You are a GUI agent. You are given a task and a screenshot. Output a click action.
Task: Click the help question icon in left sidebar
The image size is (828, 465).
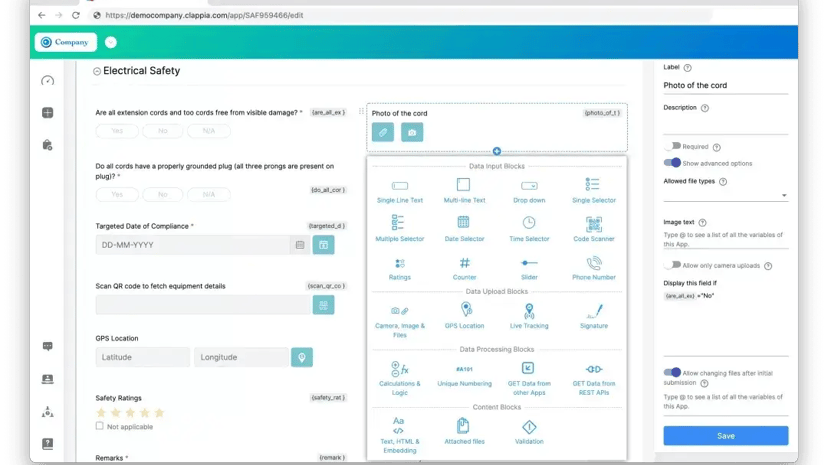click(48, 444)
